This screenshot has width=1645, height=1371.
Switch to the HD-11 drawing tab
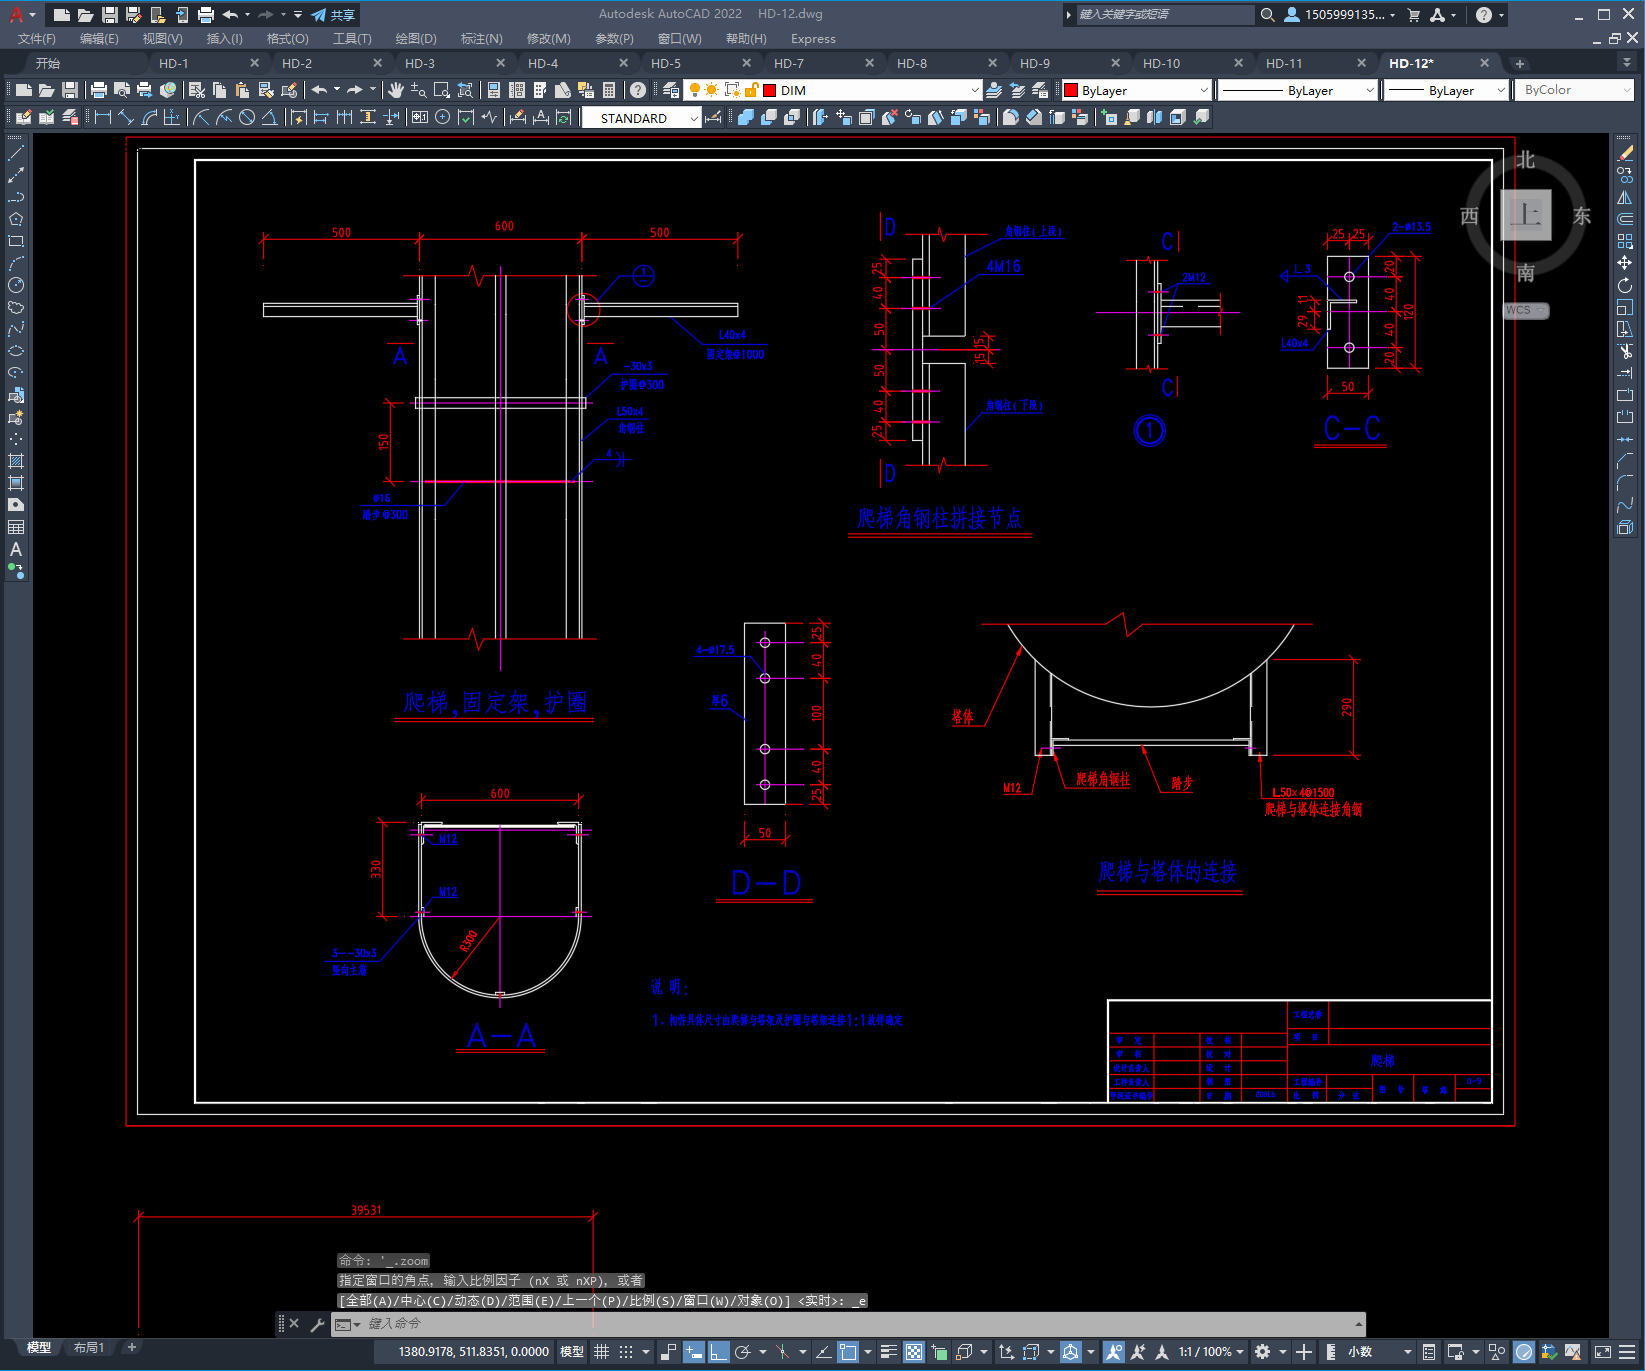pos(1284,63)
